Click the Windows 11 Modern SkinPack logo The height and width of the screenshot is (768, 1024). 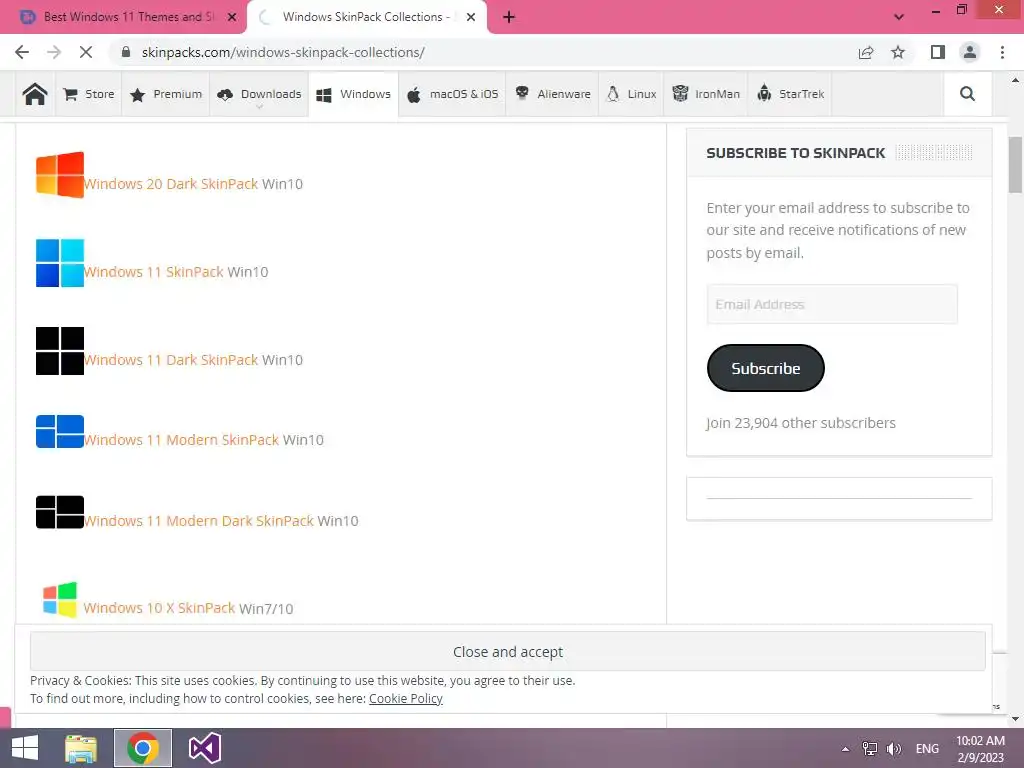59,431
